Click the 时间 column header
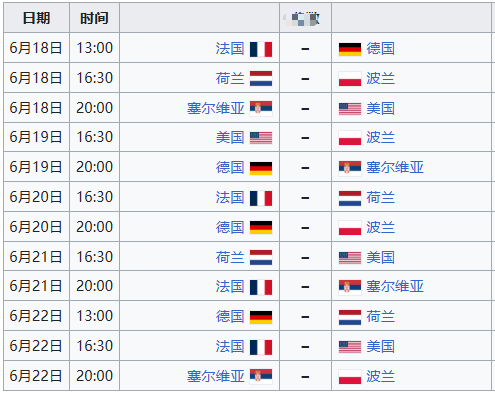Image resolution: width=495 pixels, height=393 pixels. pos(94,18)
